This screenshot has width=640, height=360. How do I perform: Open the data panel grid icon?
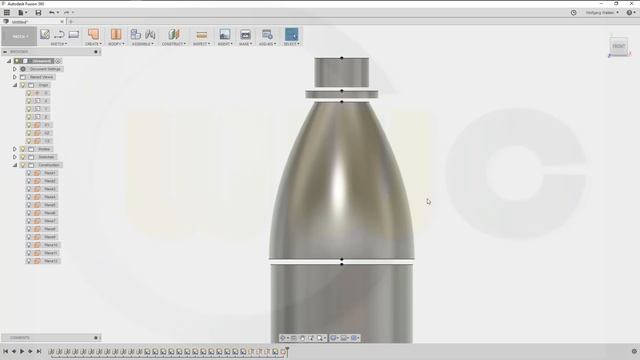[7, 13]
